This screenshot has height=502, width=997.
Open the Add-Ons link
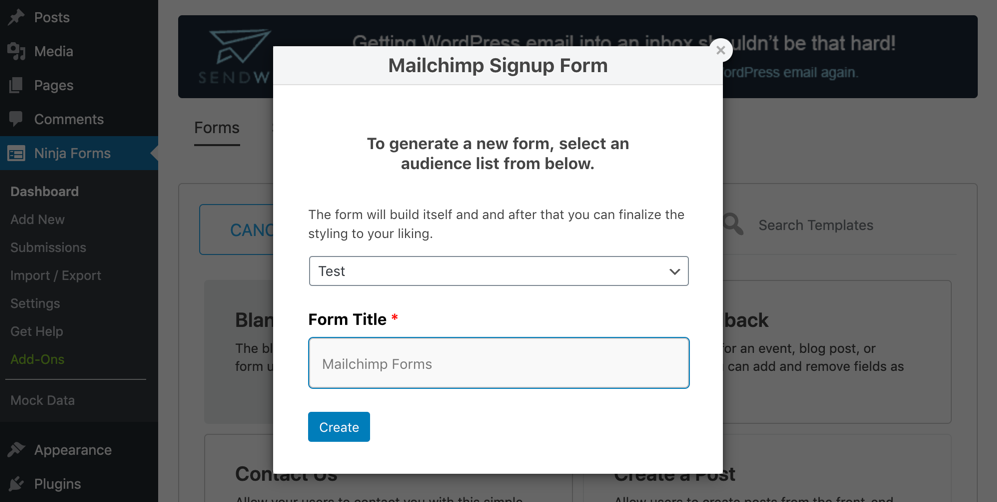(x=37, y=359)
